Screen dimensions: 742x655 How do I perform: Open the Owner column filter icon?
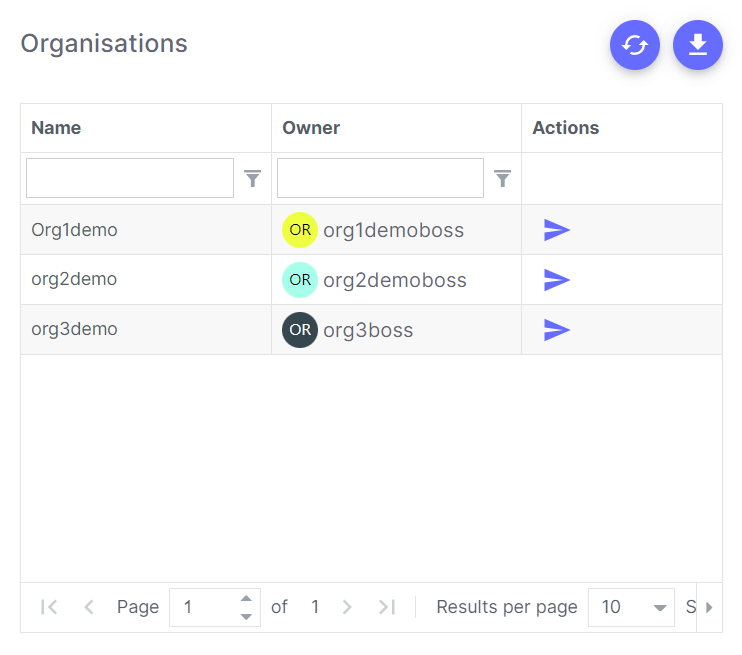503,178
